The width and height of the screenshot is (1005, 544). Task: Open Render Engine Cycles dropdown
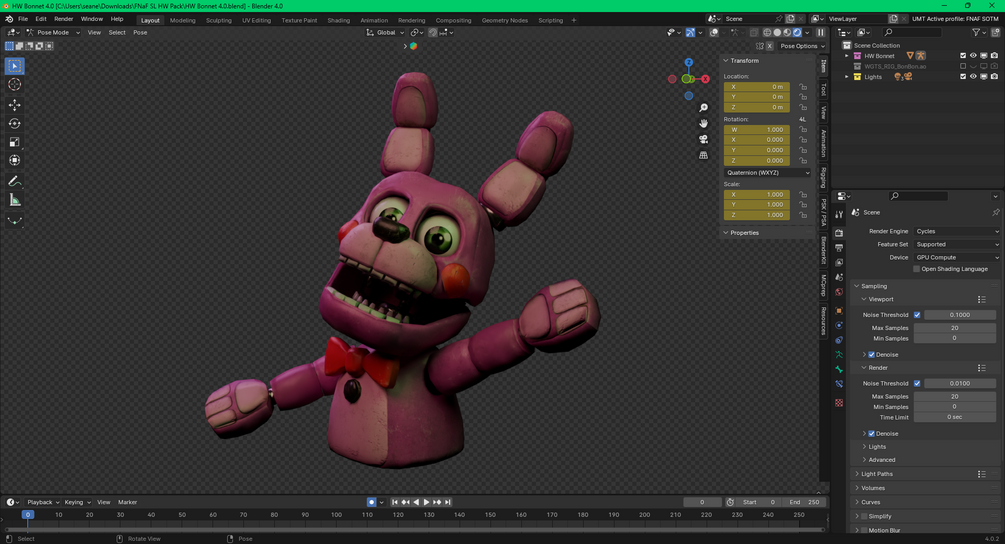957,231
